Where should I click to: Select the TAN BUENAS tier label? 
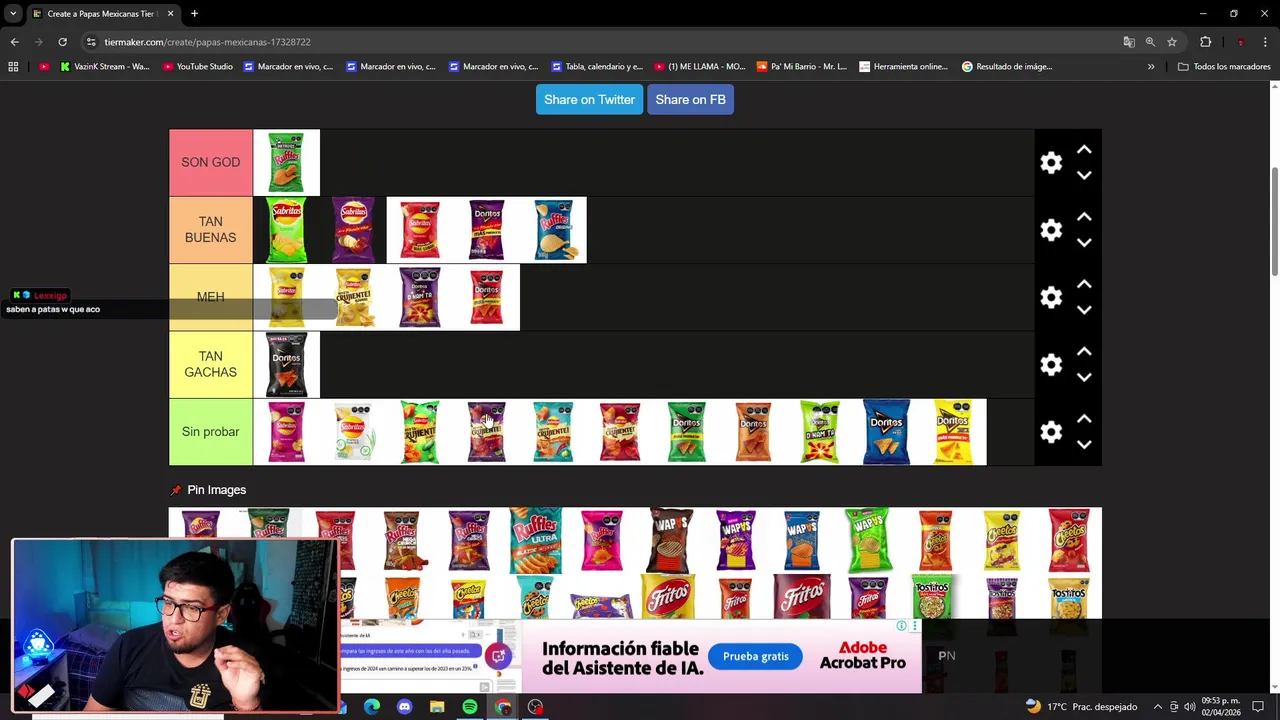pyautogui.click(x=210, y=230)
